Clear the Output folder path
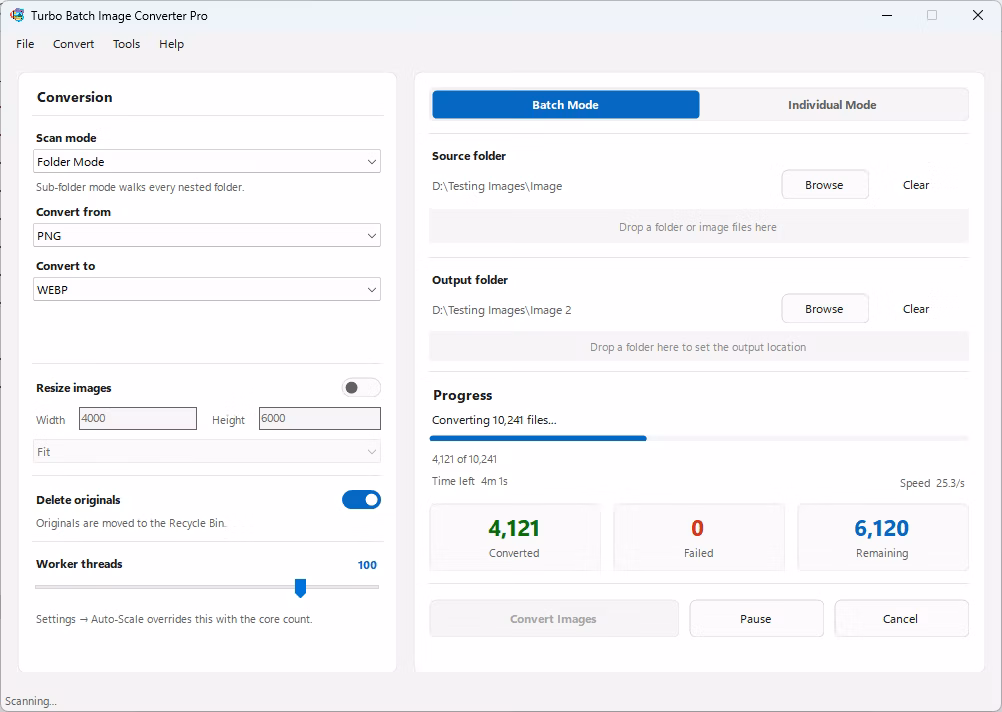Image resolution: width=1002 pixels, height=712 pixels. point(916,309)
